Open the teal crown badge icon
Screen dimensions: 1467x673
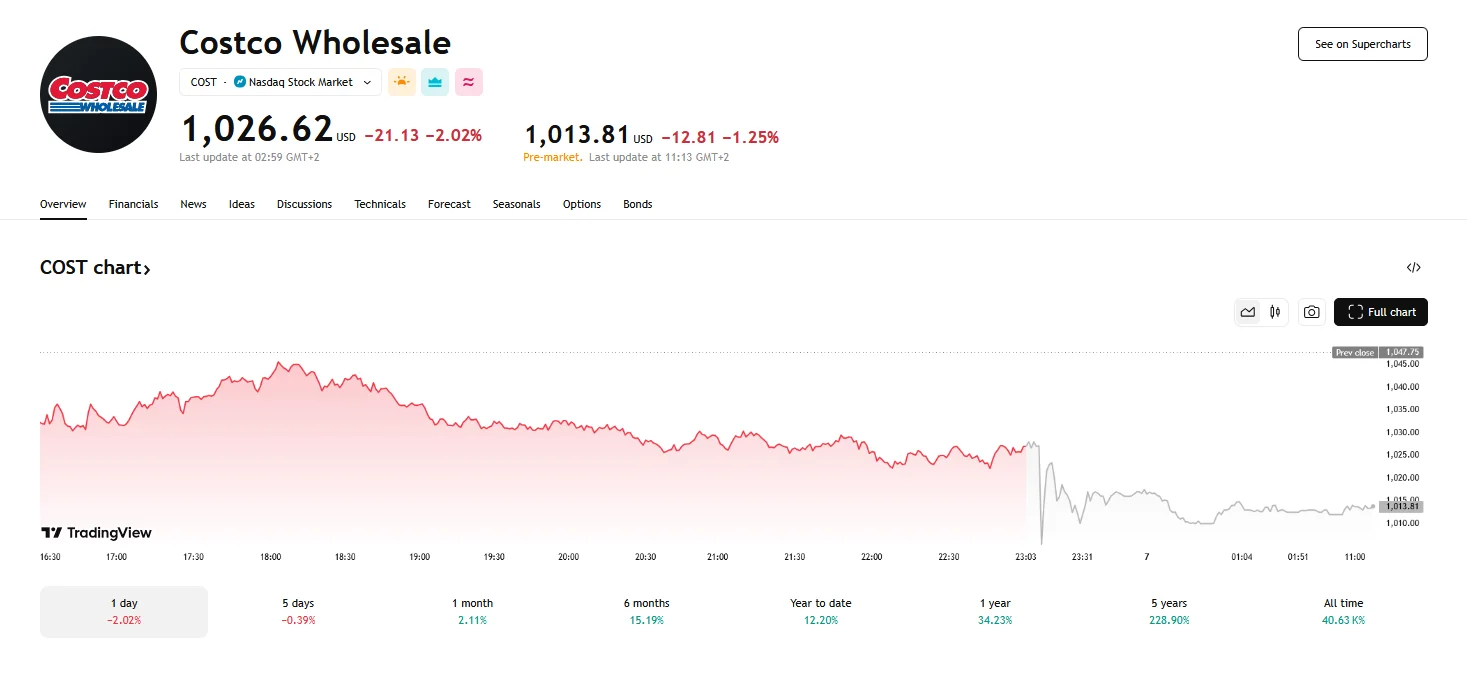[435, 81]
